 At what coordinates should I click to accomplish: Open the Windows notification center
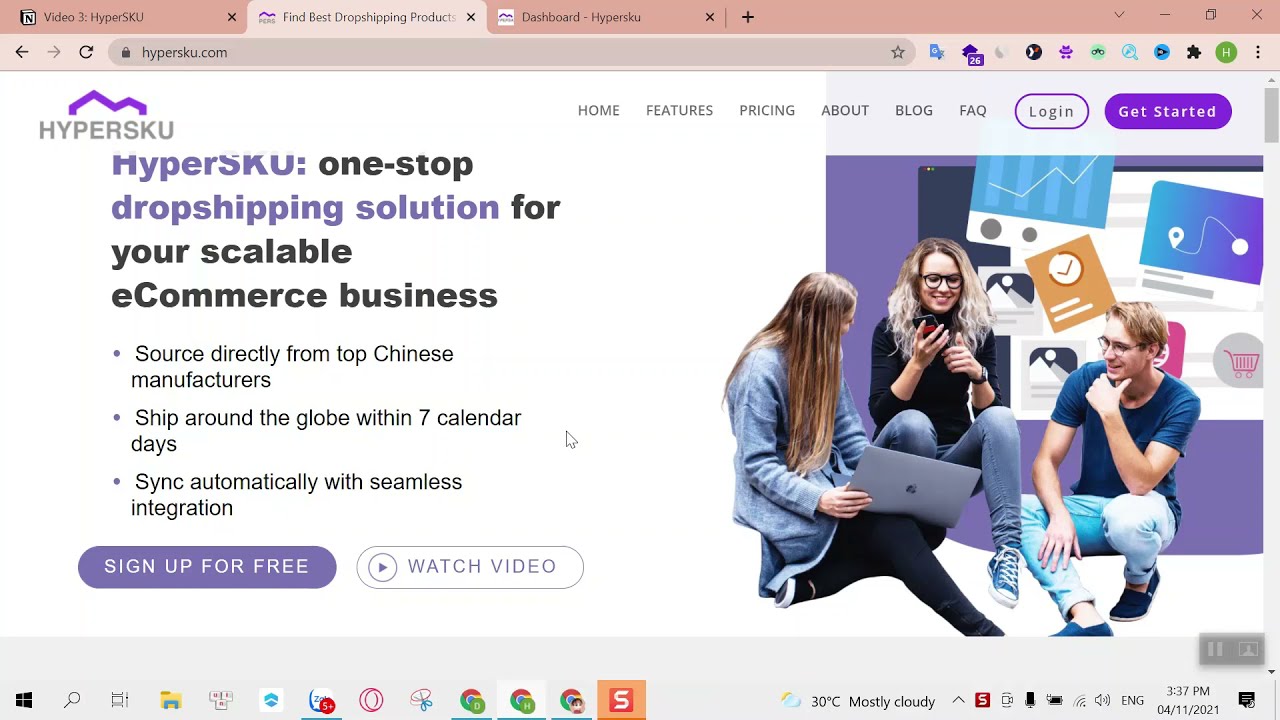1247,700
